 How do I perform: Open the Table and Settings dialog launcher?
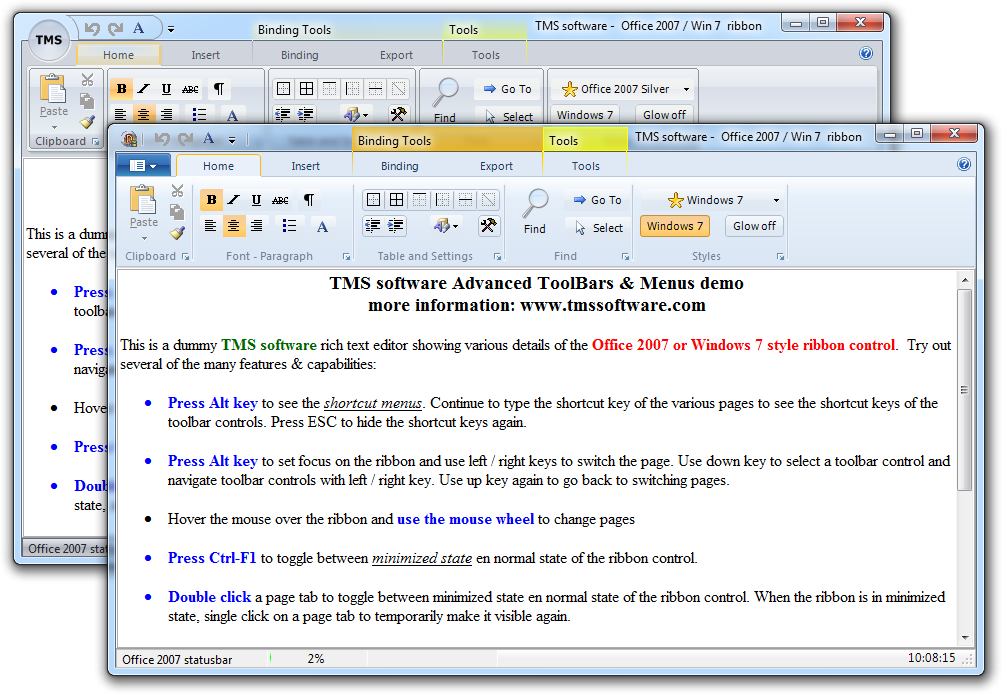tap(497, 256)
